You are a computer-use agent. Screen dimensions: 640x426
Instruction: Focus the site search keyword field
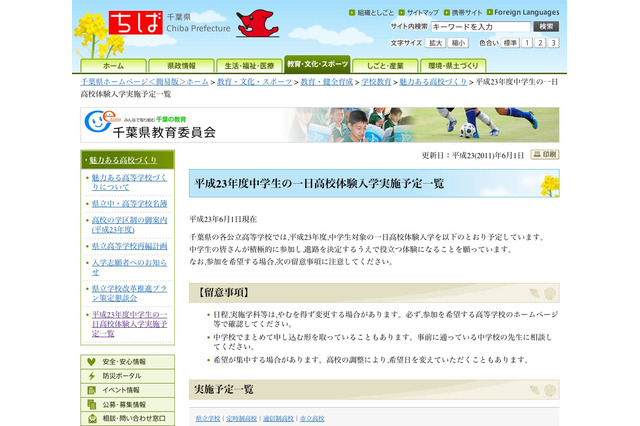tap(481, 27)
